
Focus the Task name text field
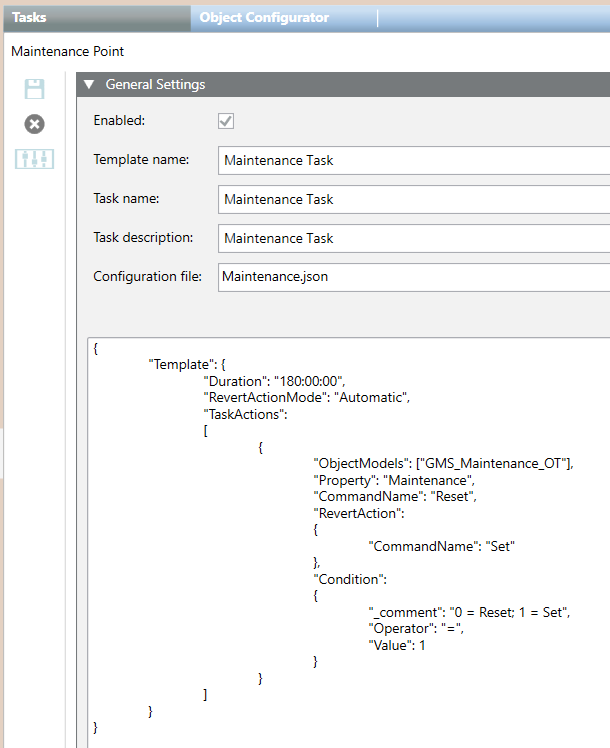[x=413, y=199]
